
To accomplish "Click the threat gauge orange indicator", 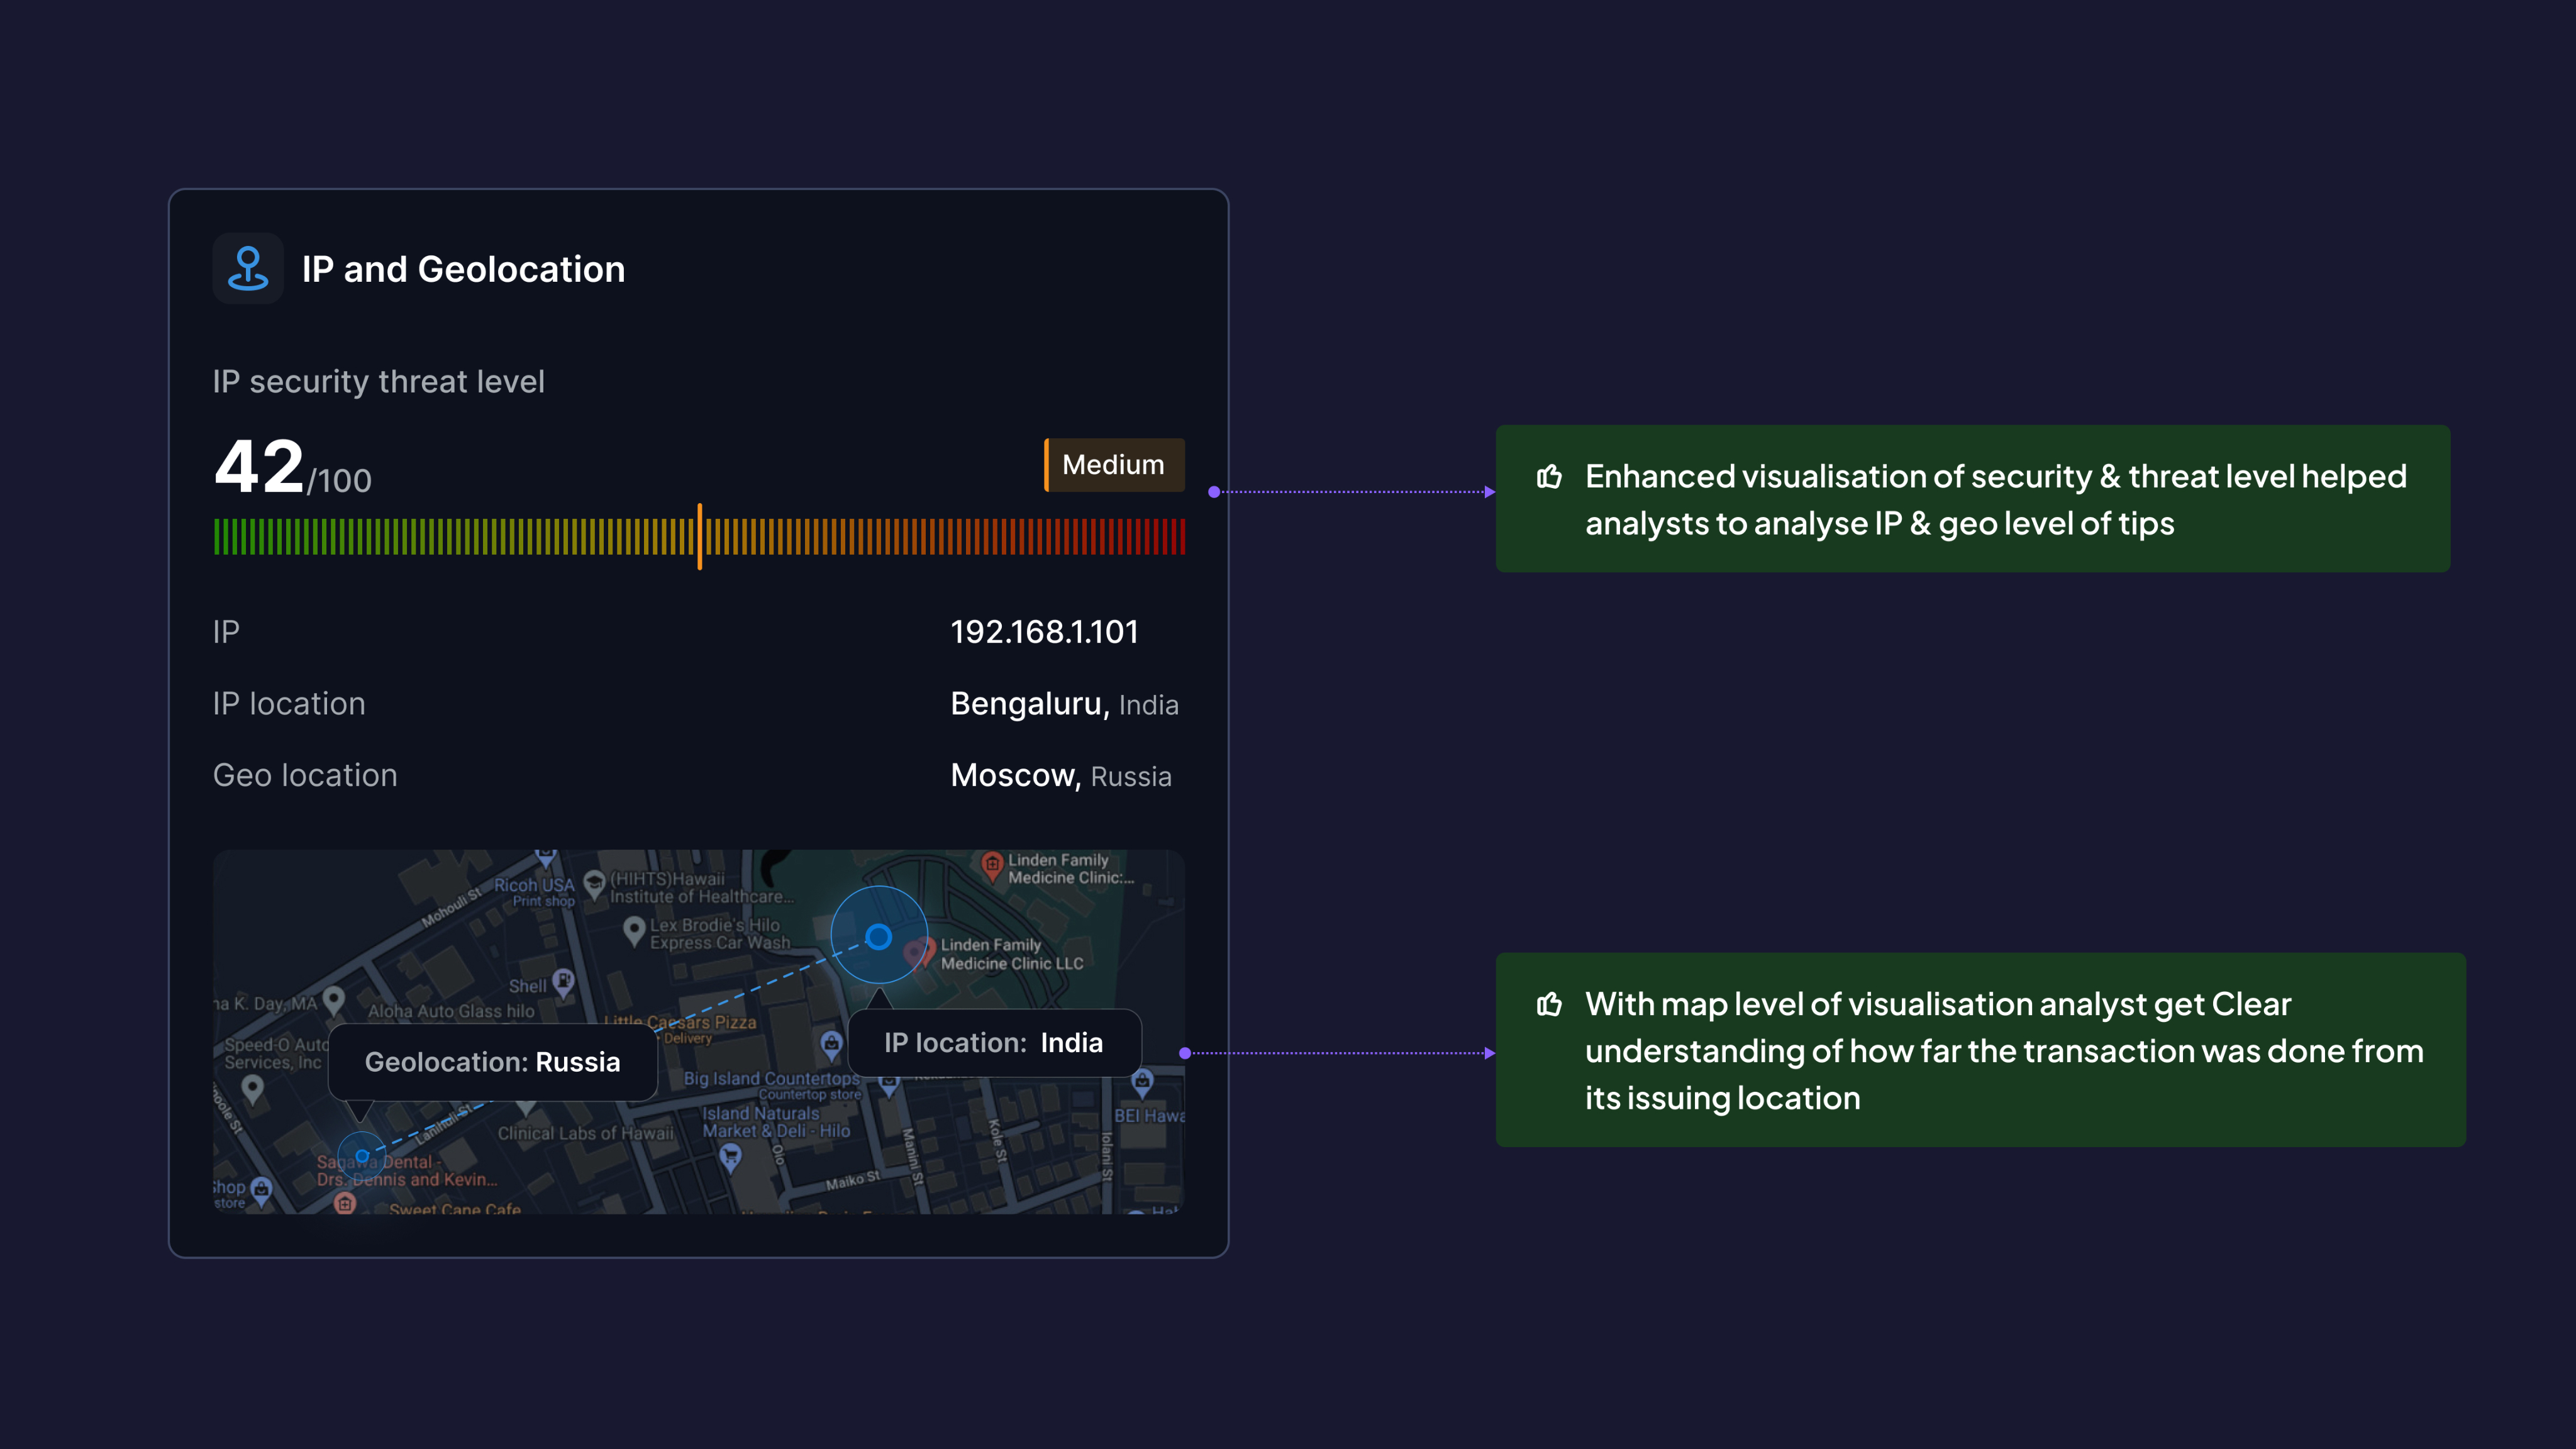I will click(699, 537).
